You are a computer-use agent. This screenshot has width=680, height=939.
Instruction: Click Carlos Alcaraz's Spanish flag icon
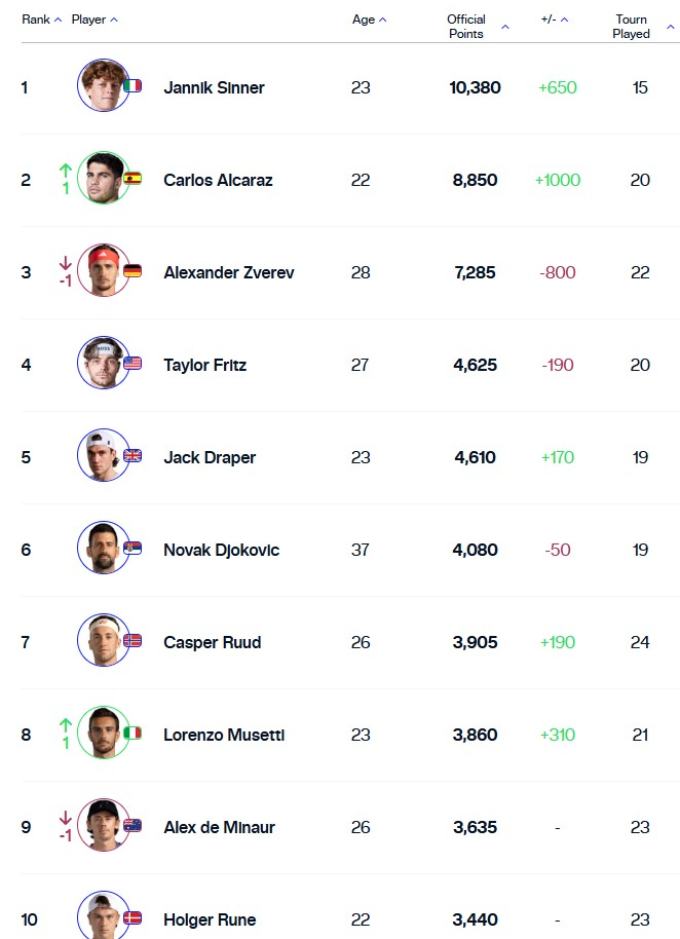click(x=132, y=179)
